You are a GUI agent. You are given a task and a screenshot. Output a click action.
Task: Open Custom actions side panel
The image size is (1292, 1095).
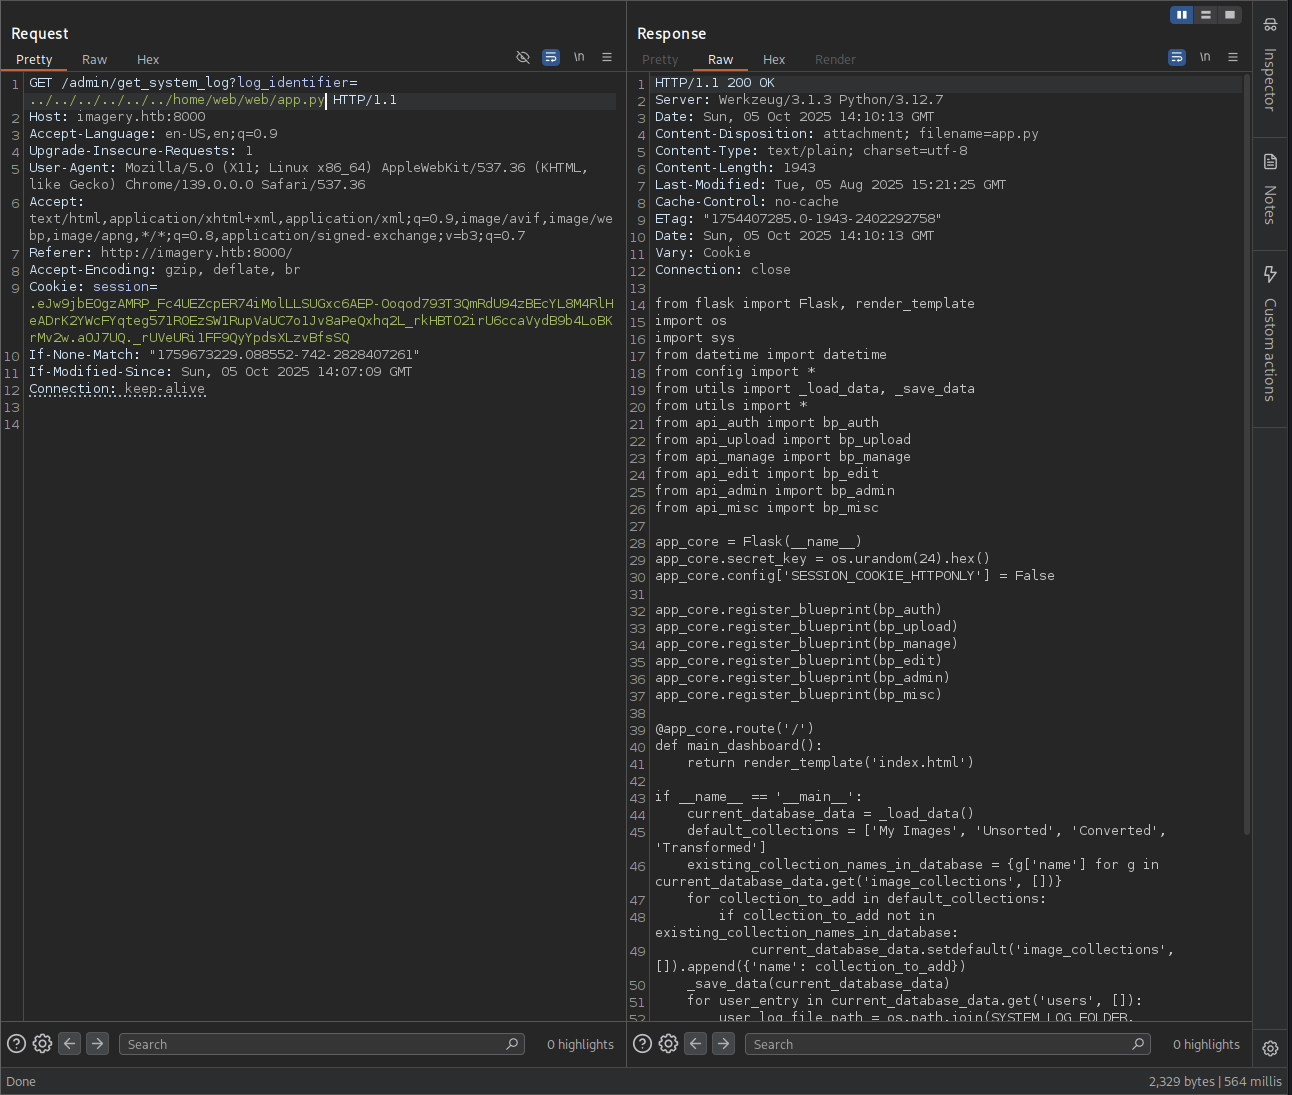click(x=1270, y=335)
